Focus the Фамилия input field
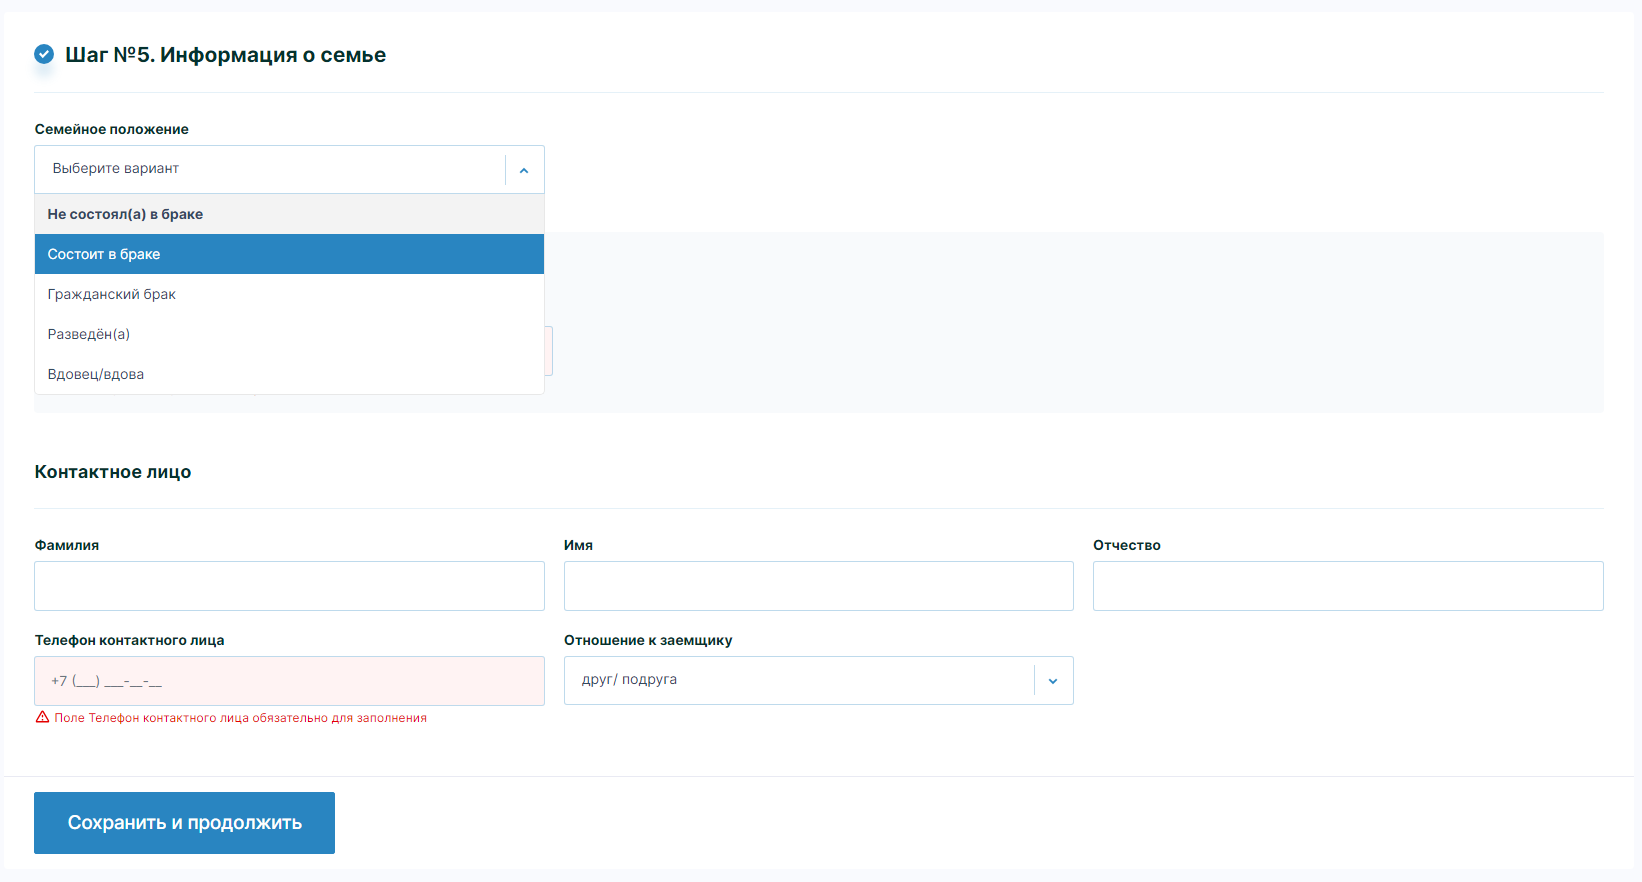Screen dimensions: 1642x882 tap(289, 586)
